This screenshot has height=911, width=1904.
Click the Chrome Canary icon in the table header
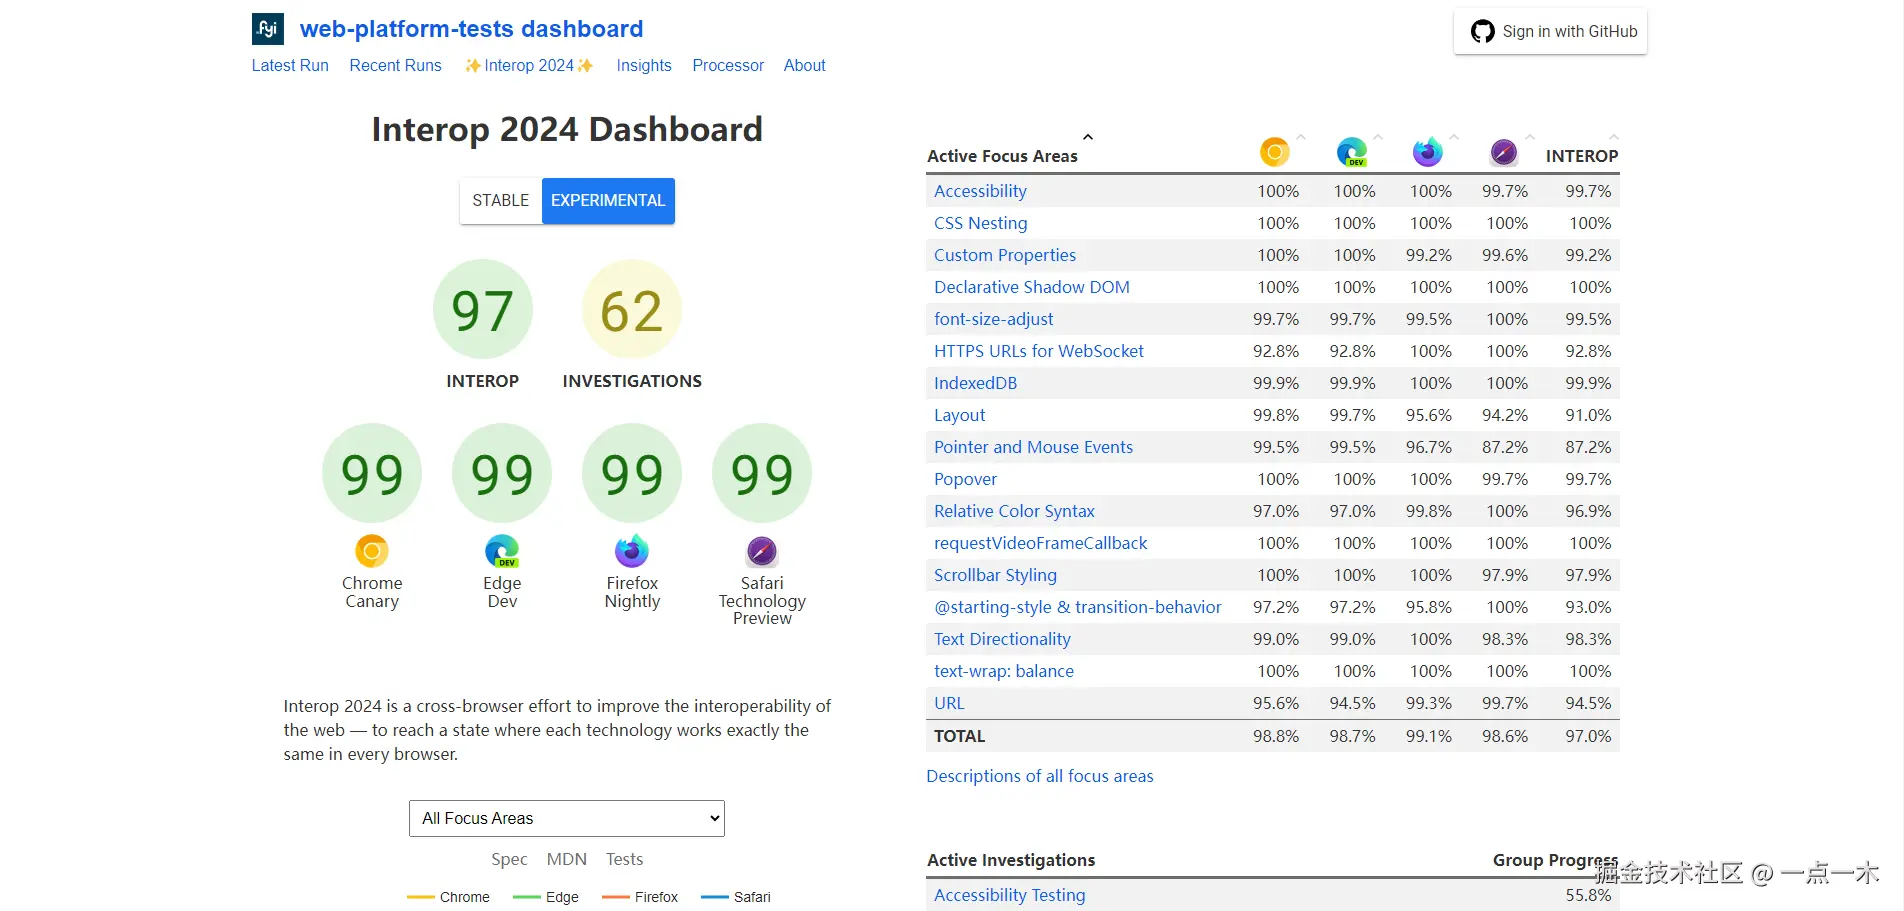(x=1275, y=152)
